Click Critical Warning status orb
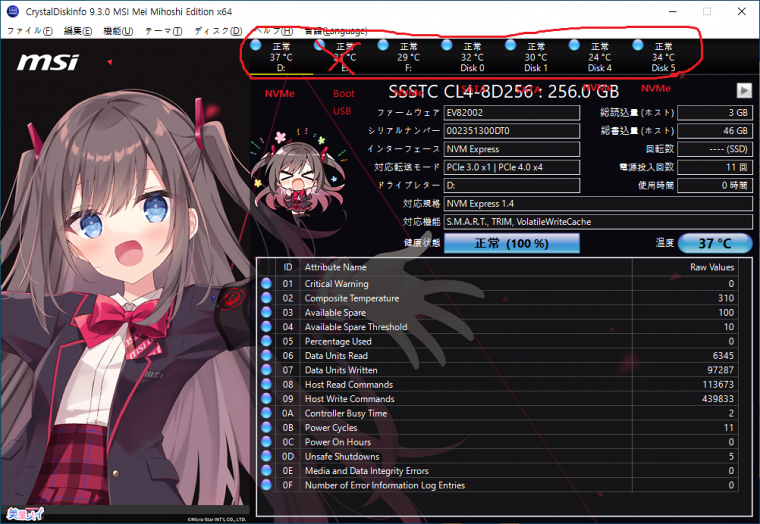This screenshot has height=524, width=760. pos(266,284)
